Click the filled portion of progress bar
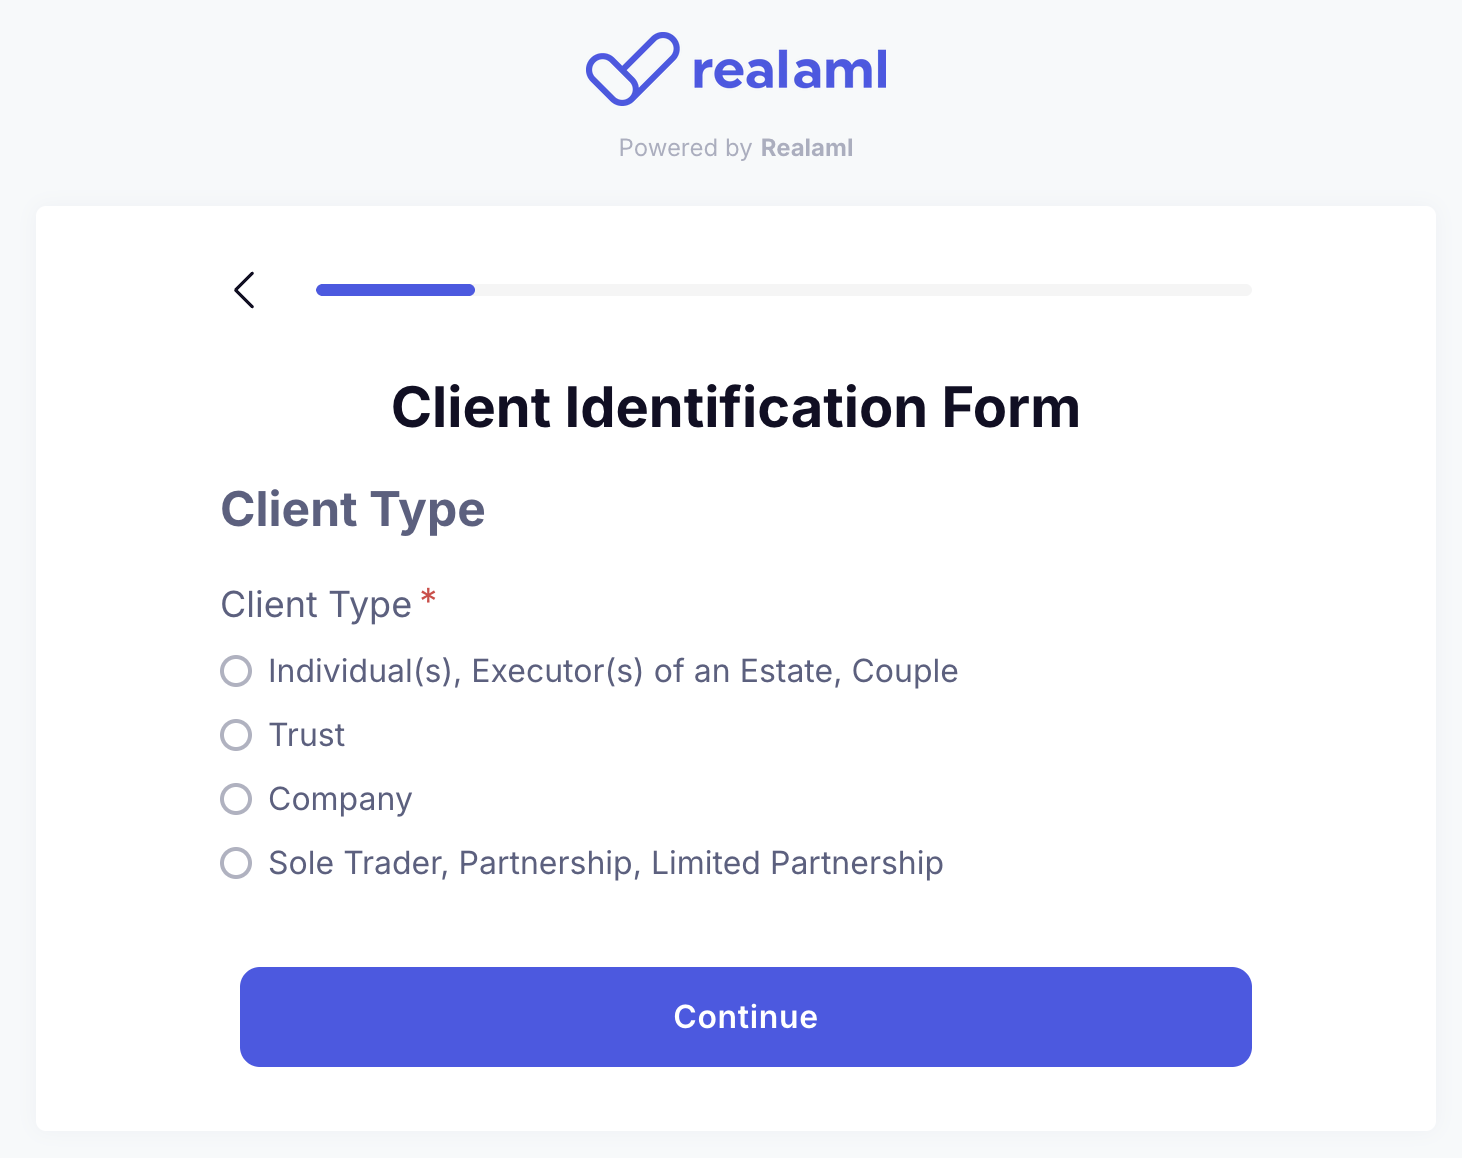This screenshot has width=1462, height=1158. coord(395,290)
